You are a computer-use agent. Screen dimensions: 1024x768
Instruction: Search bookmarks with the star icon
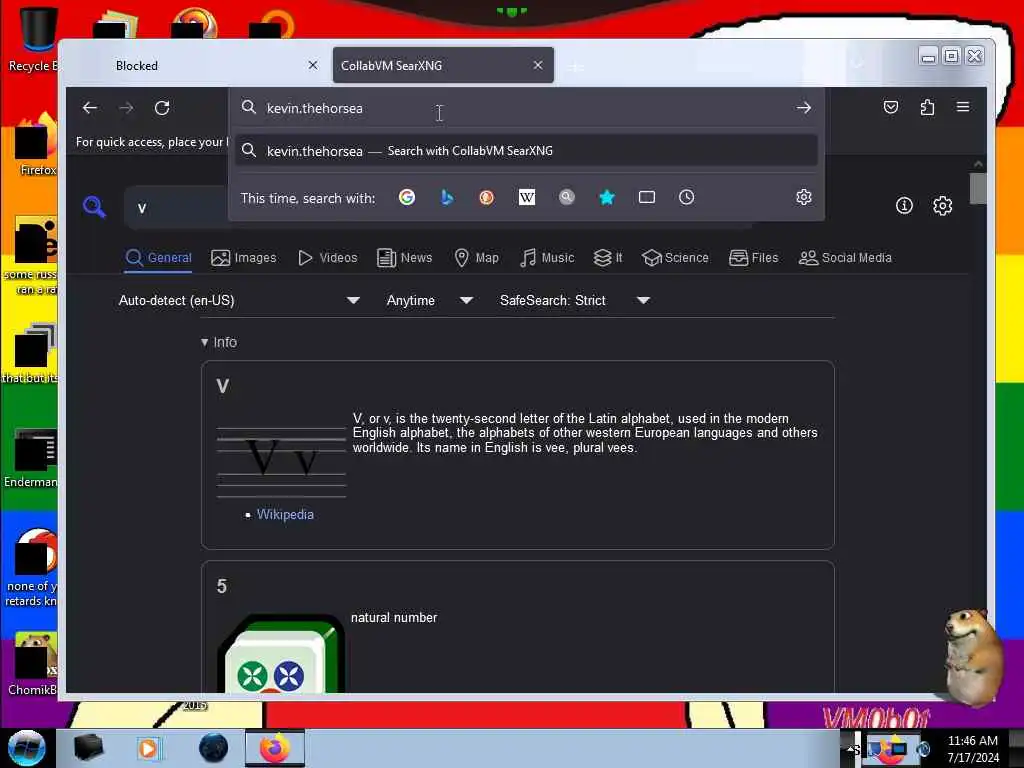(x=607, y=197)
